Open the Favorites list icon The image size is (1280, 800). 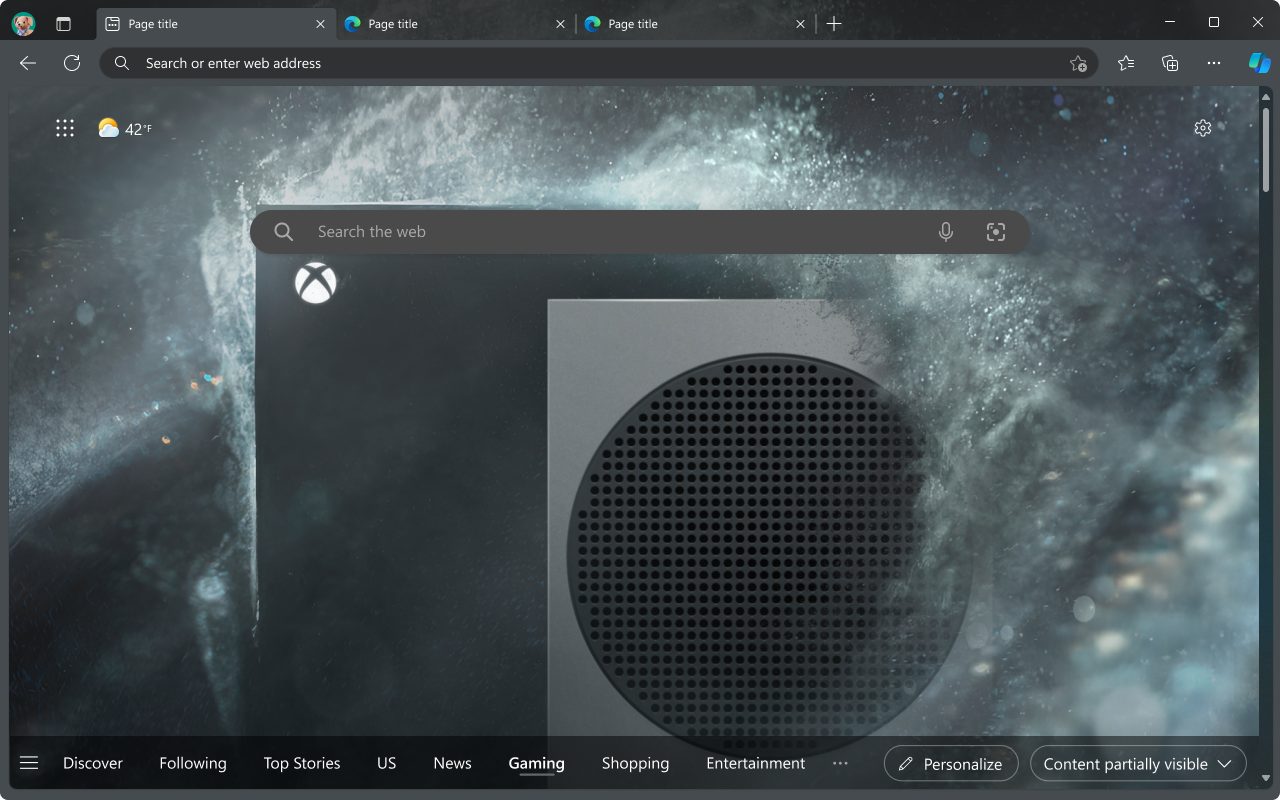pyautogui.click(x=1126, y=63)
